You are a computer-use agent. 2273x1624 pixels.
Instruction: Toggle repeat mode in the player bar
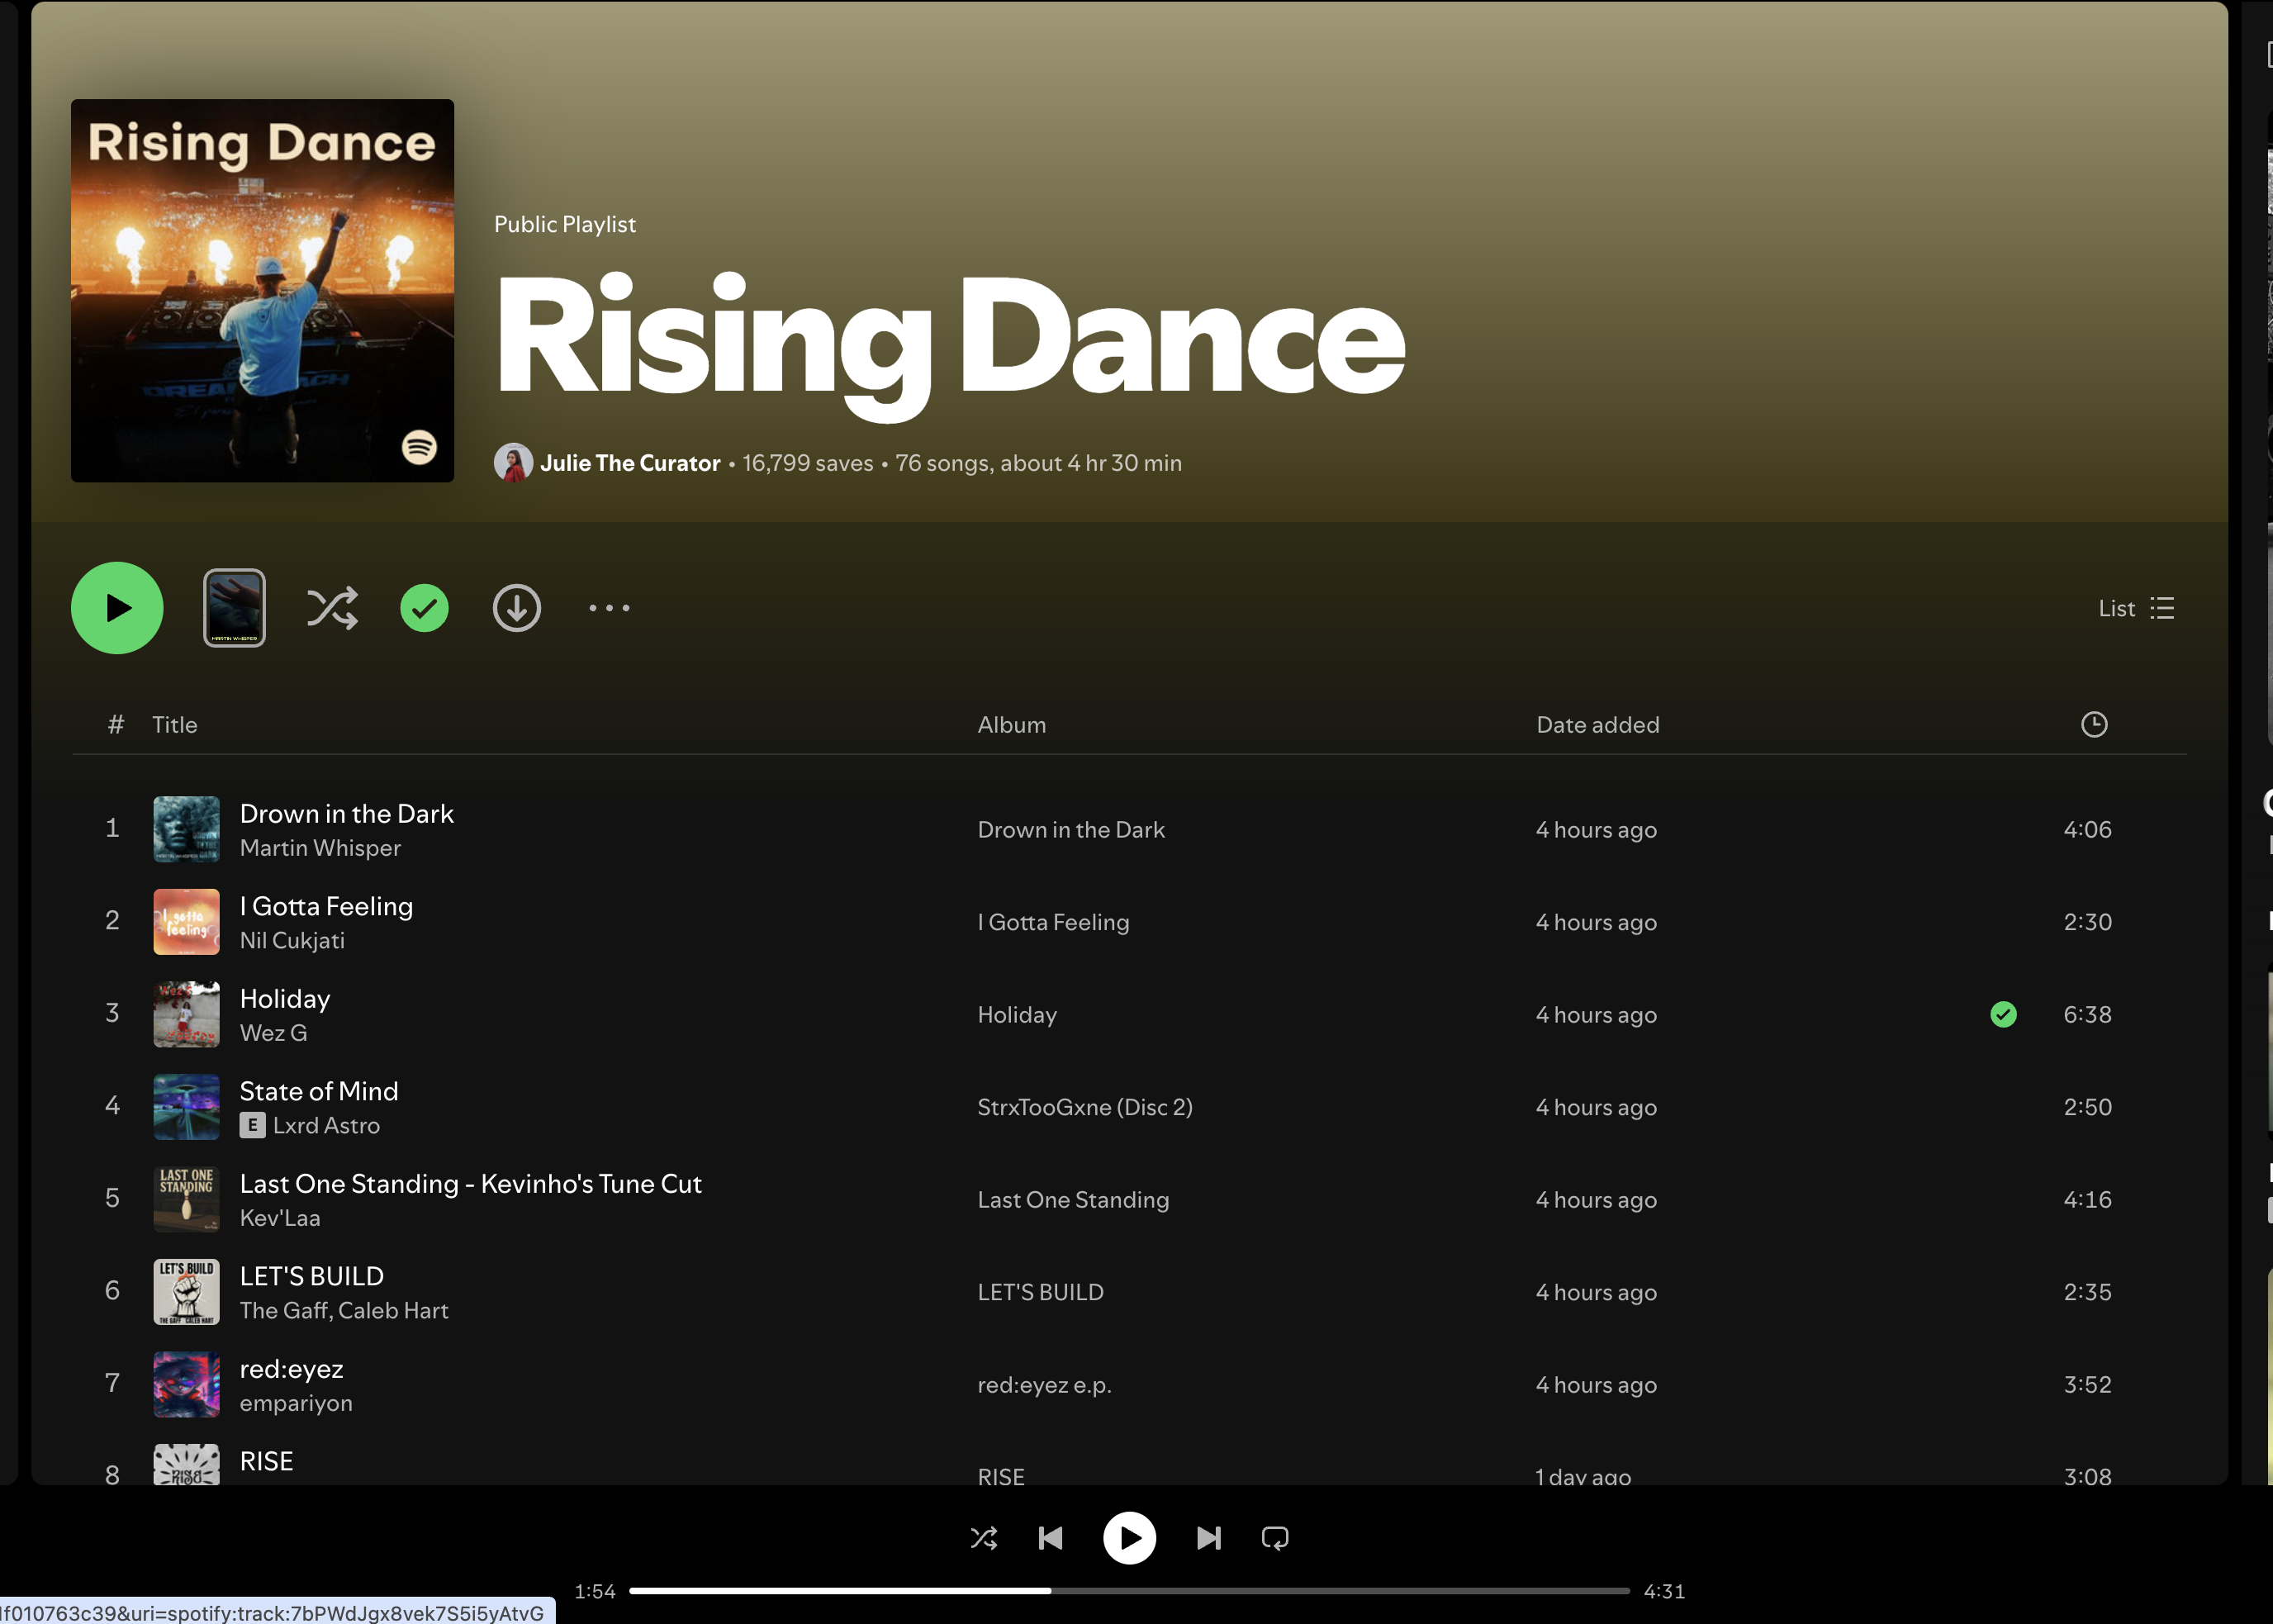click(x=1275, y=1538)
